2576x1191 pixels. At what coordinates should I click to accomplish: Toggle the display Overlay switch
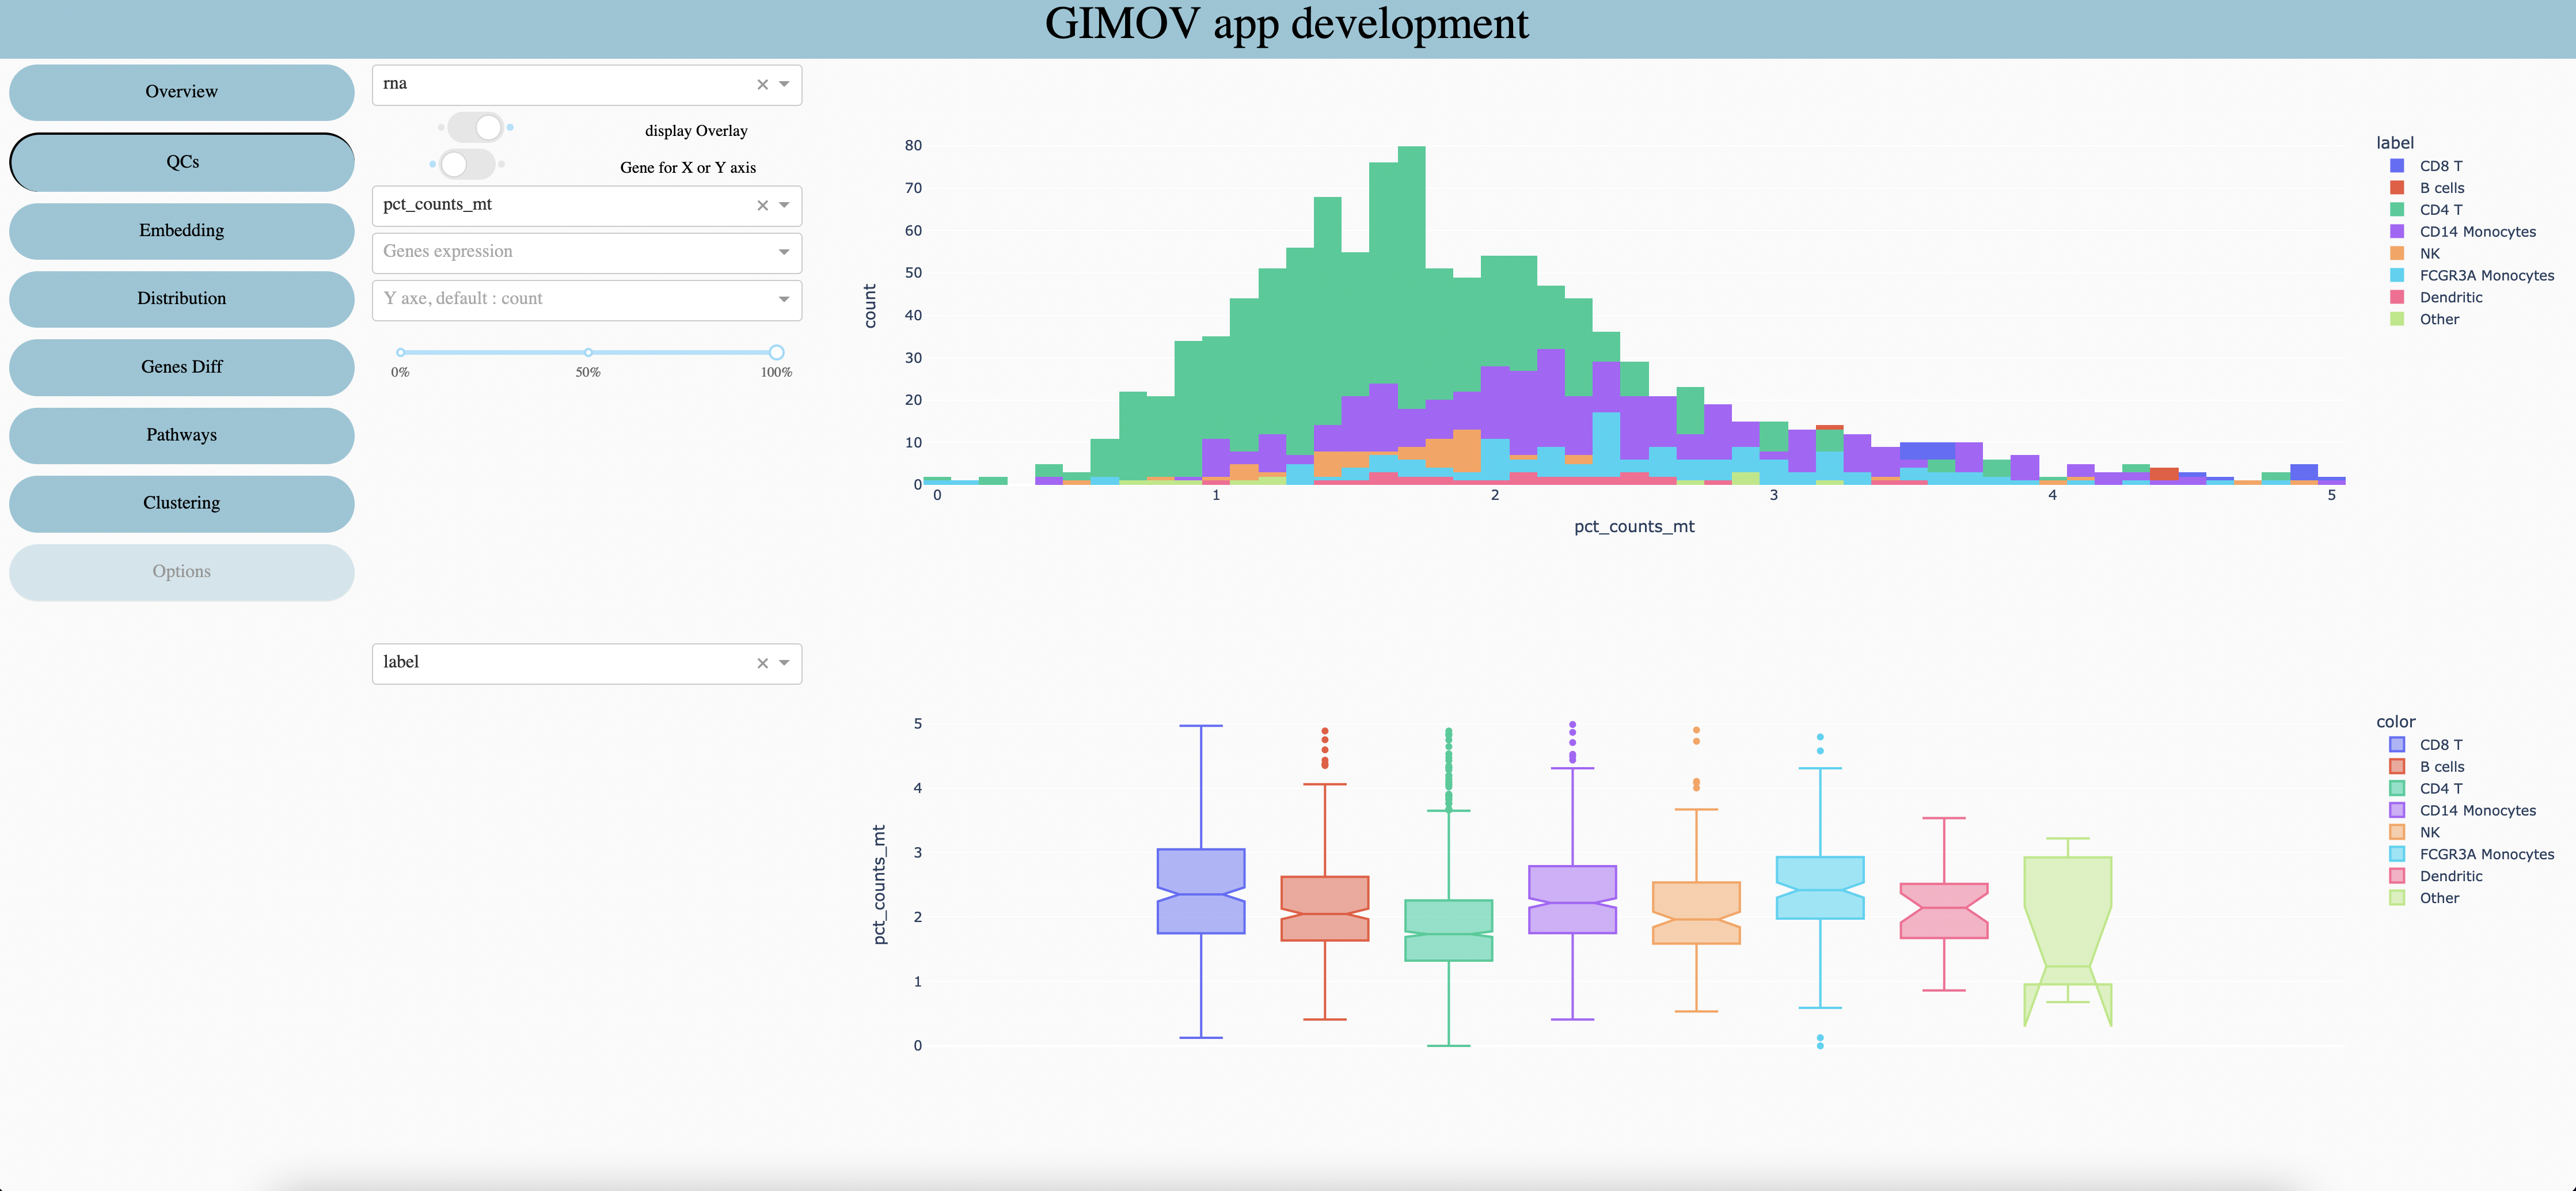(475, 127)
